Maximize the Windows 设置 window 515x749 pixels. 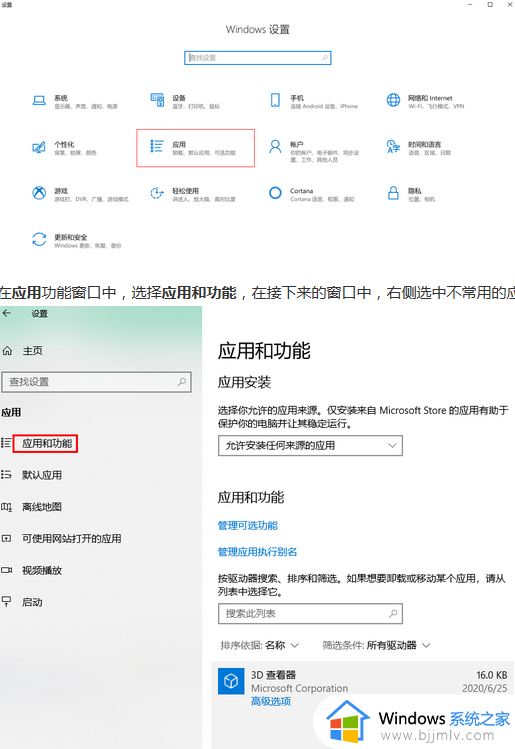(490, 4)
